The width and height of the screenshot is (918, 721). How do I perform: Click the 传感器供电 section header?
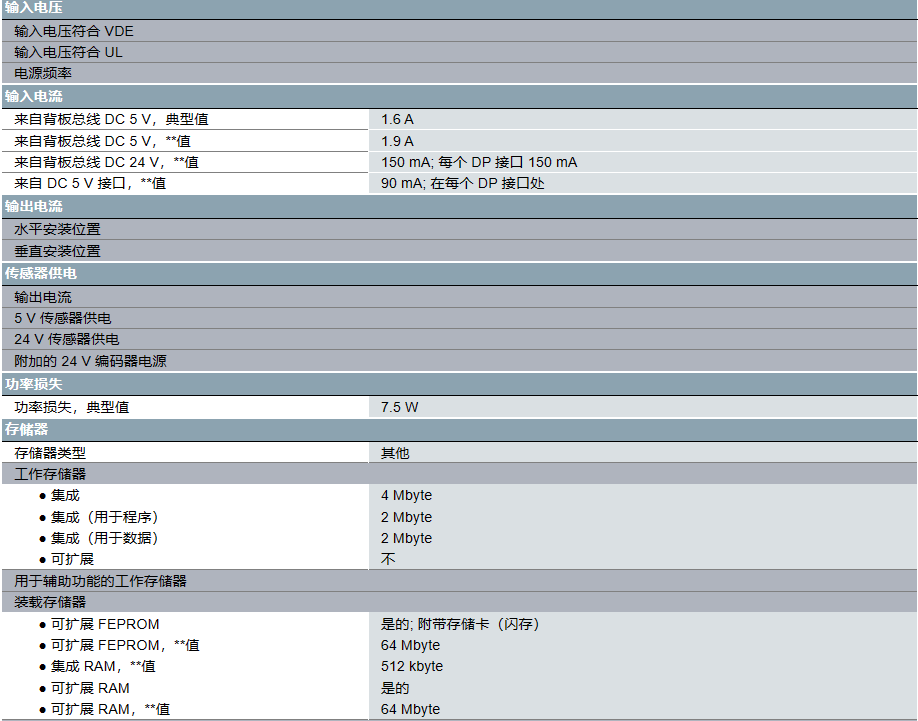(41, 273)
